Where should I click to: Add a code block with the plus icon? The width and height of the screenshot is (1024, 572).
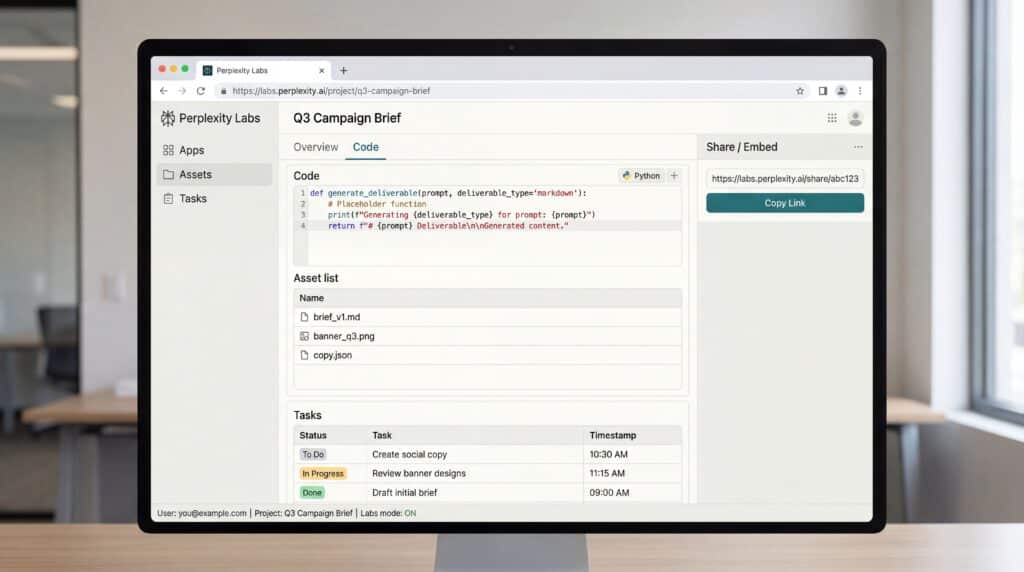(674, 176)
